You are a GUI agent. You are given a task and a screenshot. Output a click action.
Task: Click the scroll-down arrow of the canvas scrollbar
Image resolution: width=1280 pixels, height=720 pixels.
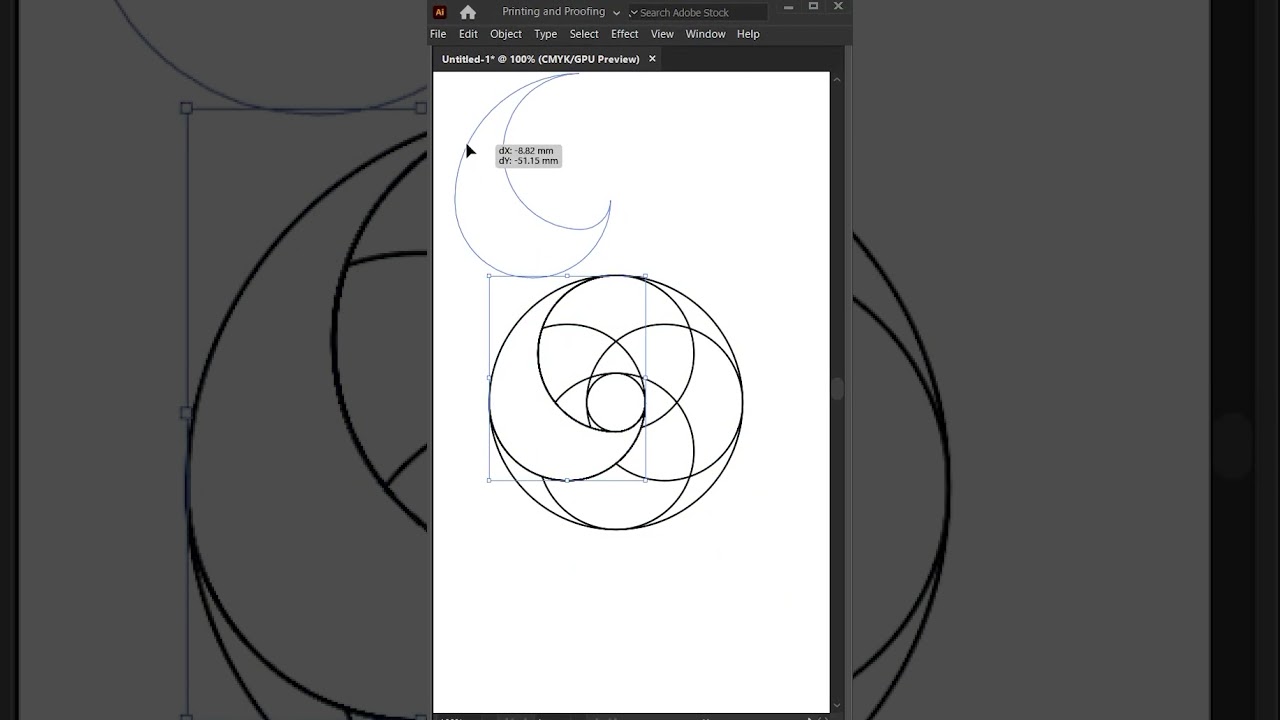pos(838,704)
